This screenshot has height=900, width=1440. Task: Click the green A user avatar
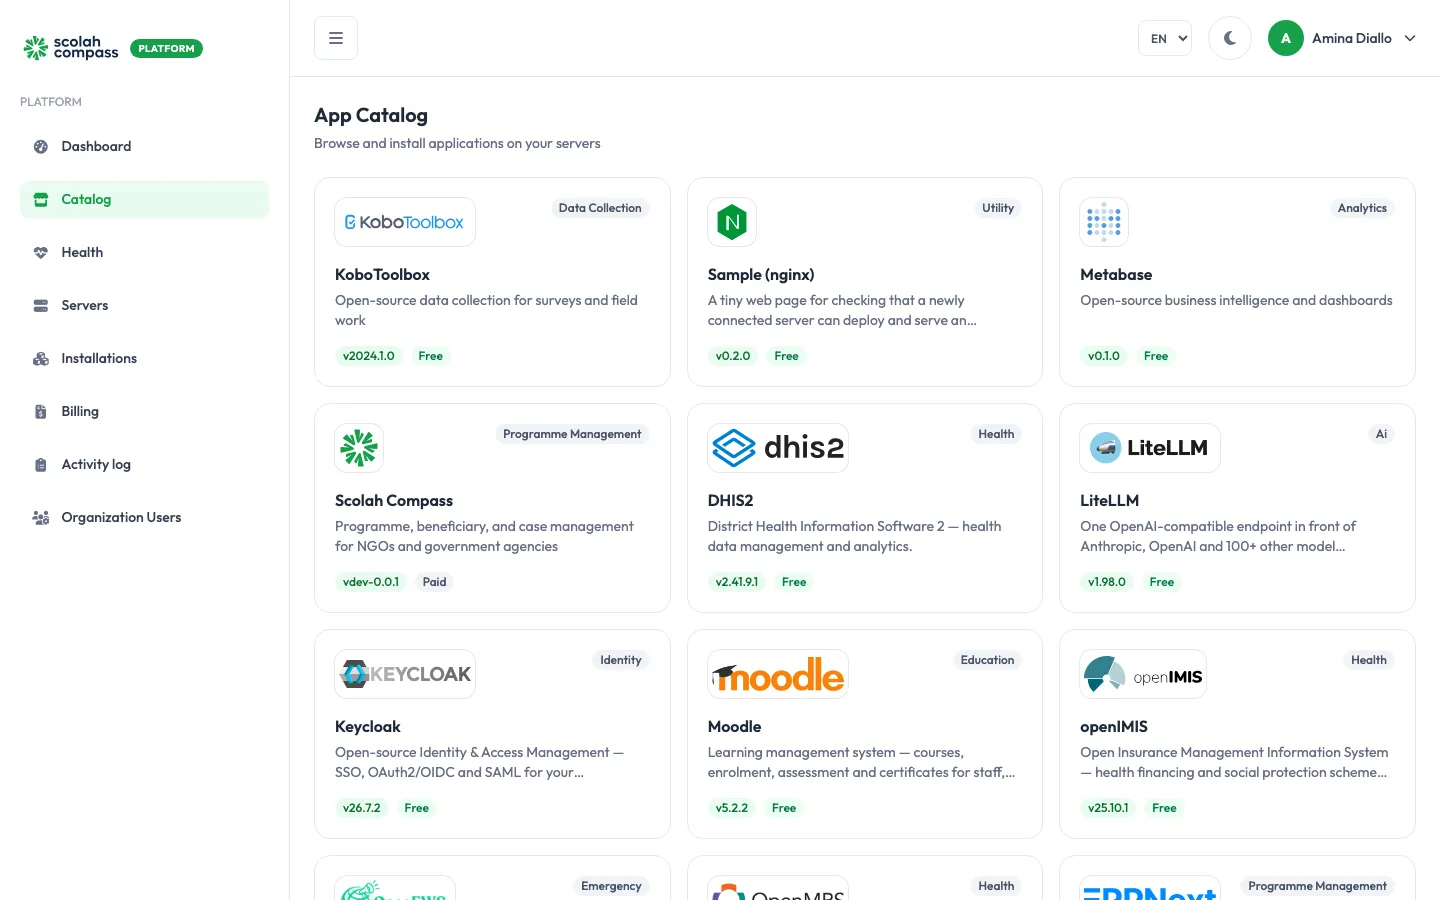click(1286, 38)
